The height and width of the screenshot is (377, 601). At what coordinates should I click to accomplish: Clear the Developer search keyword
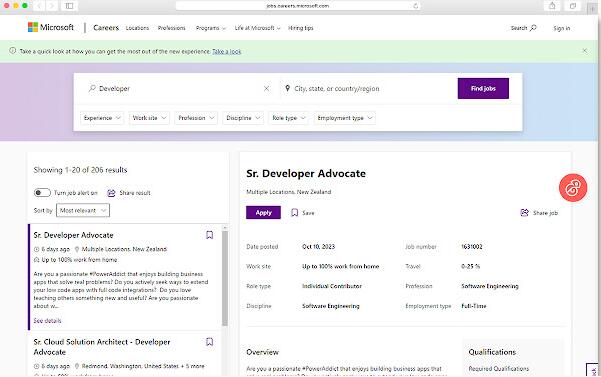tap(266, 89)
